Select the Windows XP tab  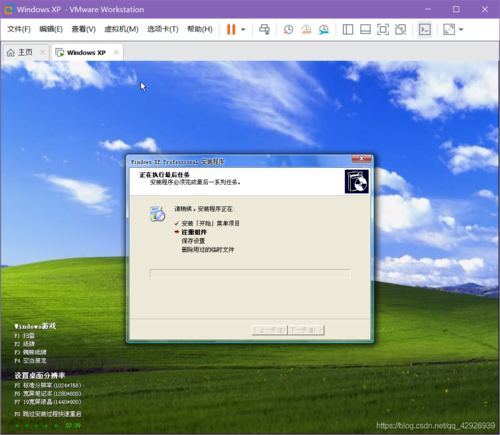pyautogui.click(x=86, y=53)
